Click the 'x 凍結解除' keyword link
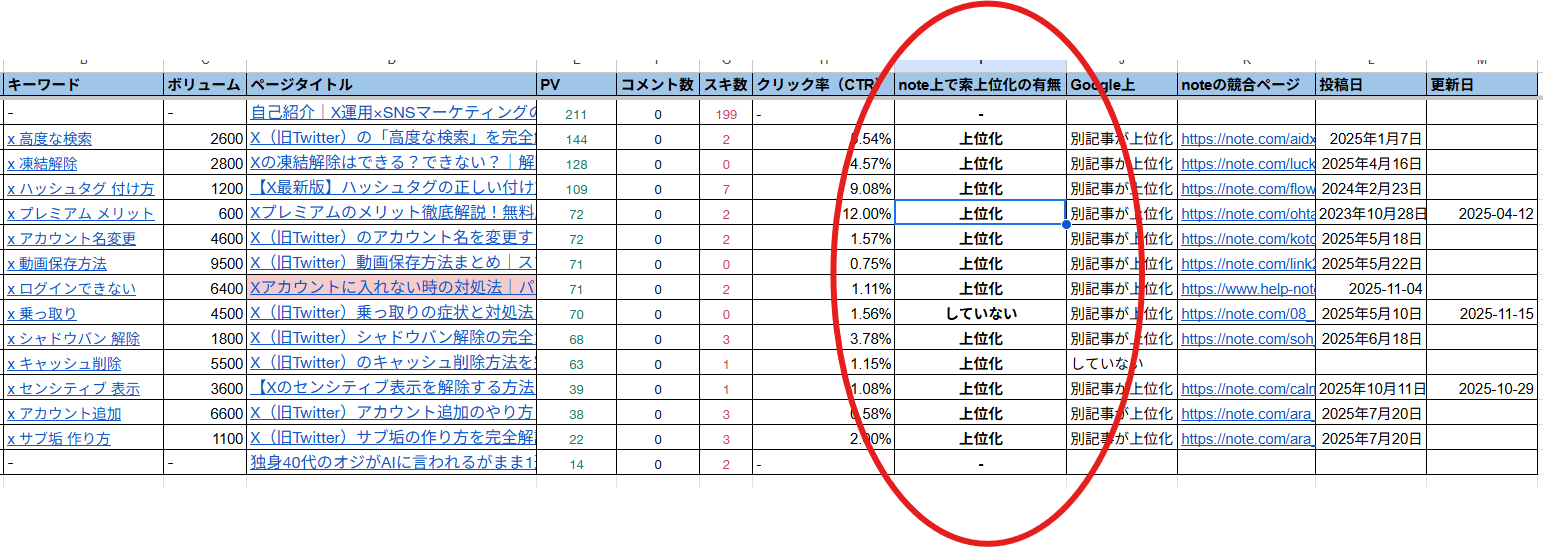This screenshot has width=1543, height=548. pos(42,164)
